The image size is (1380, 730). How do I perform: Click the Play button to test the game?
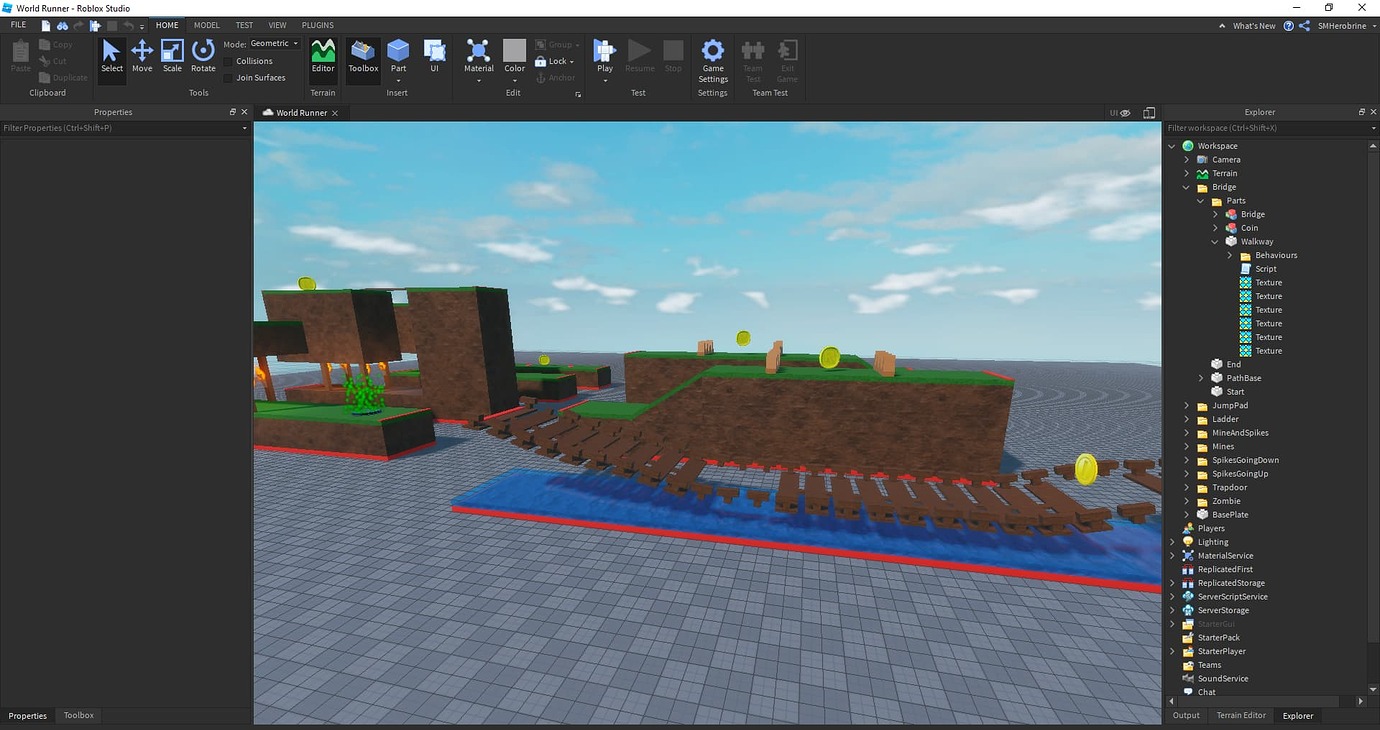click(604, 55)
